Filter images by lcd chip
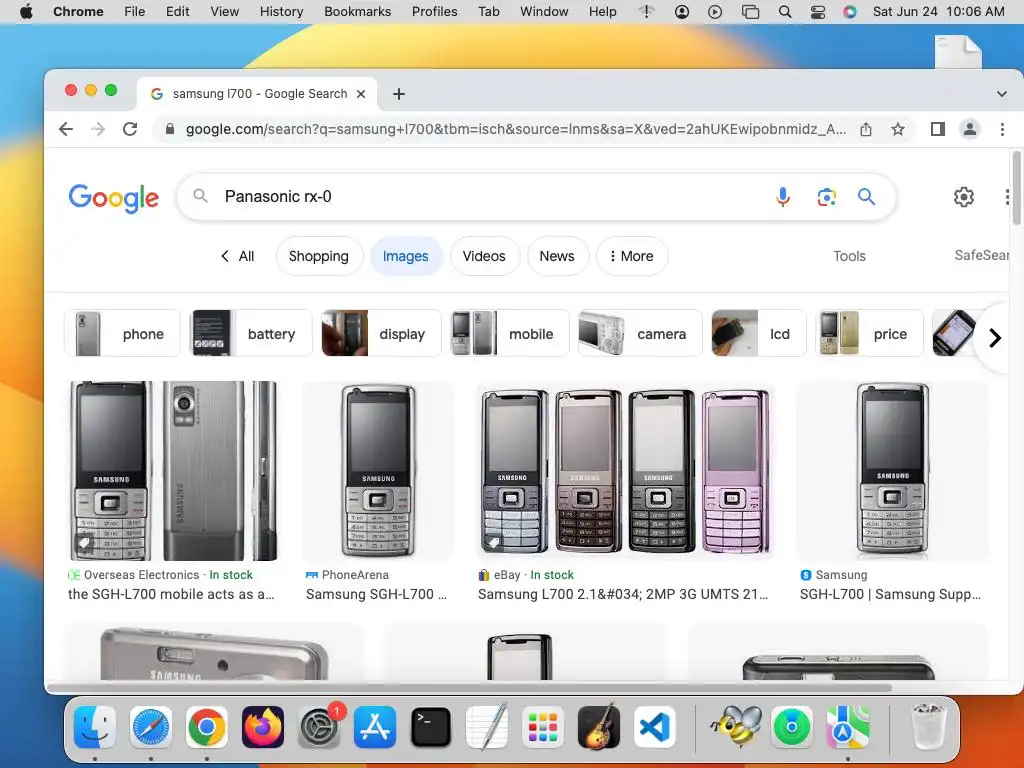 [759, 334]
